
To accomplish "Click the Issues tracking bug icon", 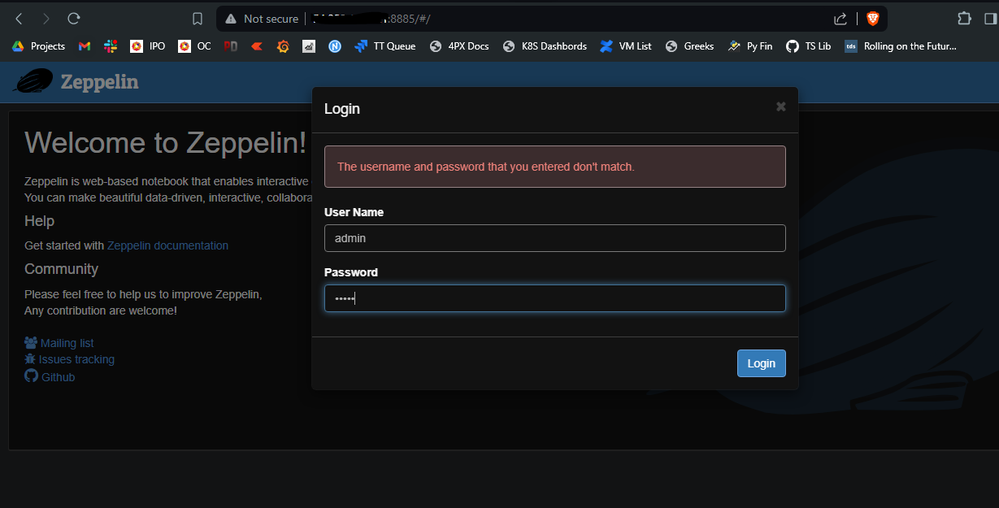I will 30,359.
